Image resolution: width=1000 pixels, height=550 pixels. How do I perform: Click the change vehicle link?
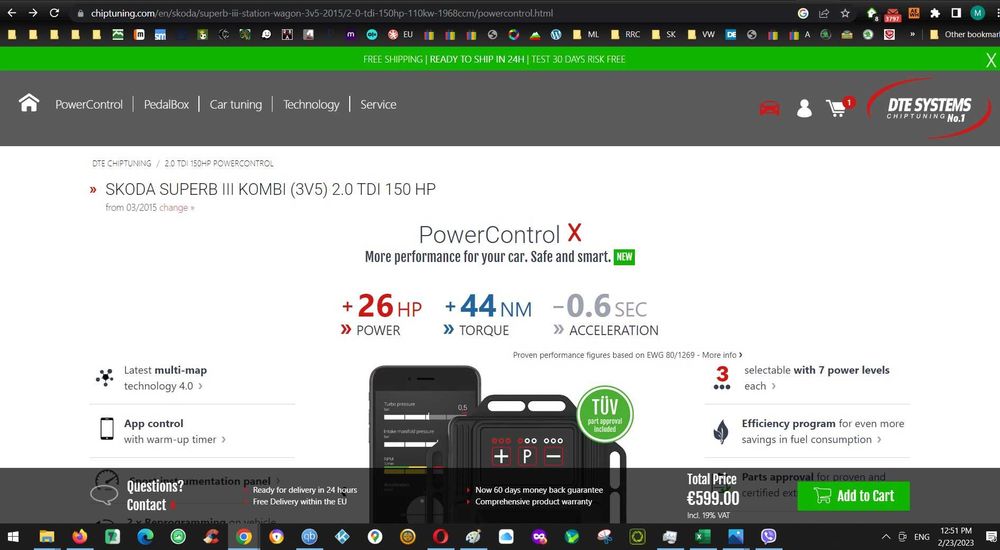click(x=176, y=207)
